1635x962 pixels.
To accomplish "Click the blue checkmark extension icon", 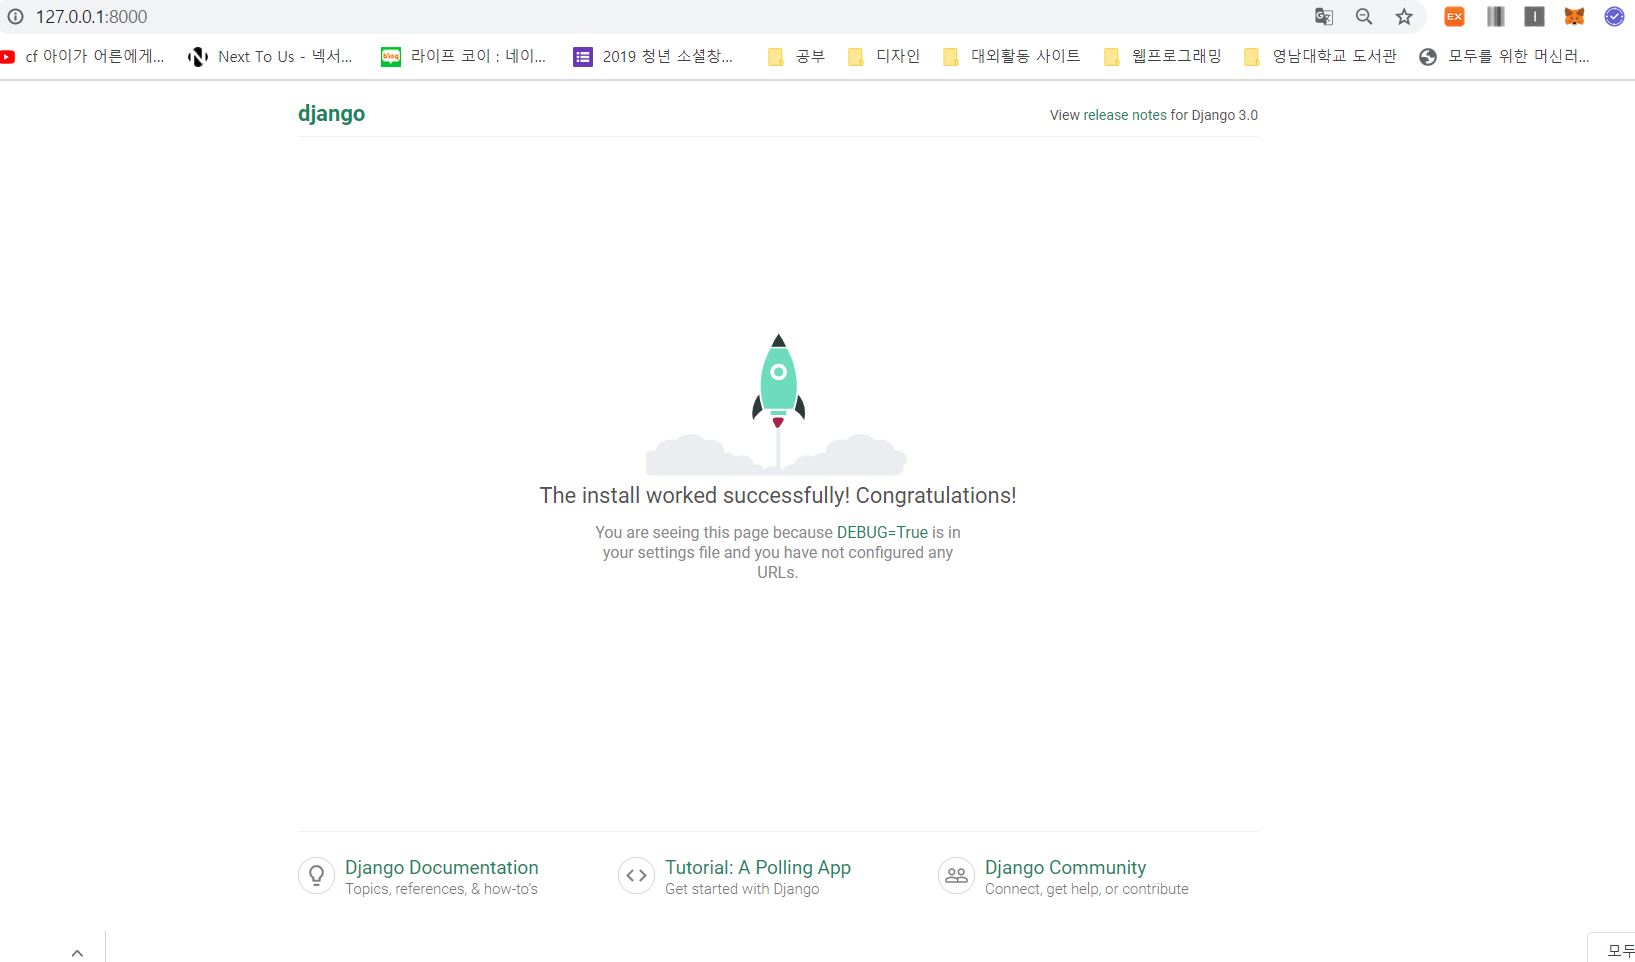I will [1614, 16].
